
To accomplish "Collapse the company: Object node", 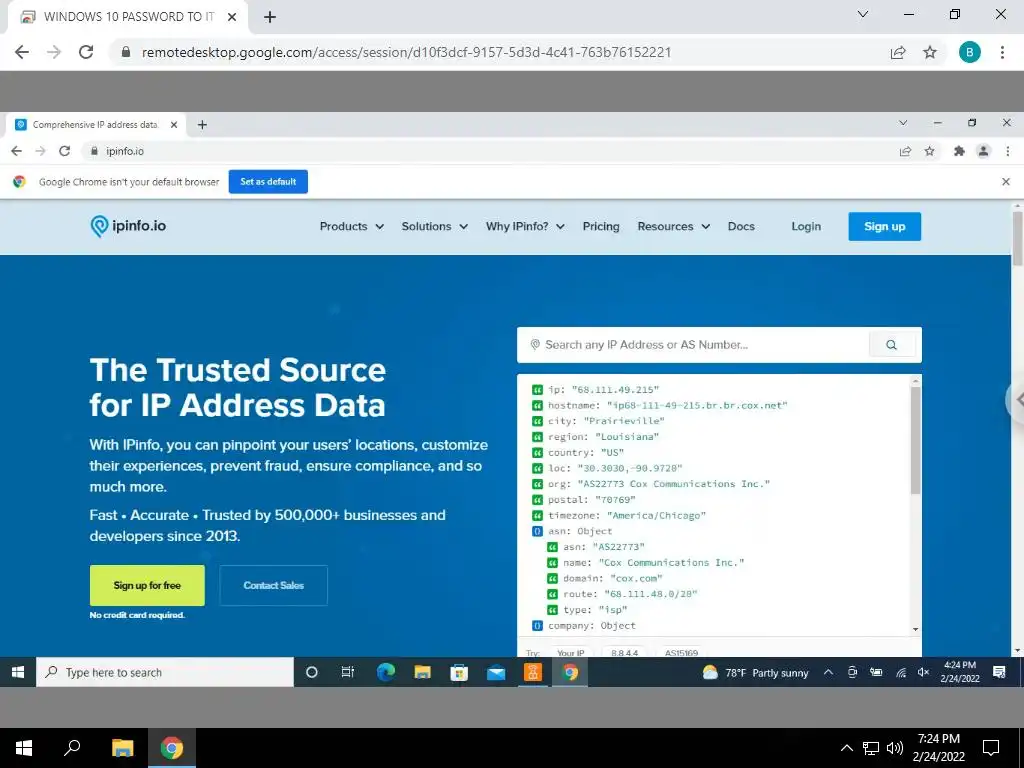I will 537,626.
